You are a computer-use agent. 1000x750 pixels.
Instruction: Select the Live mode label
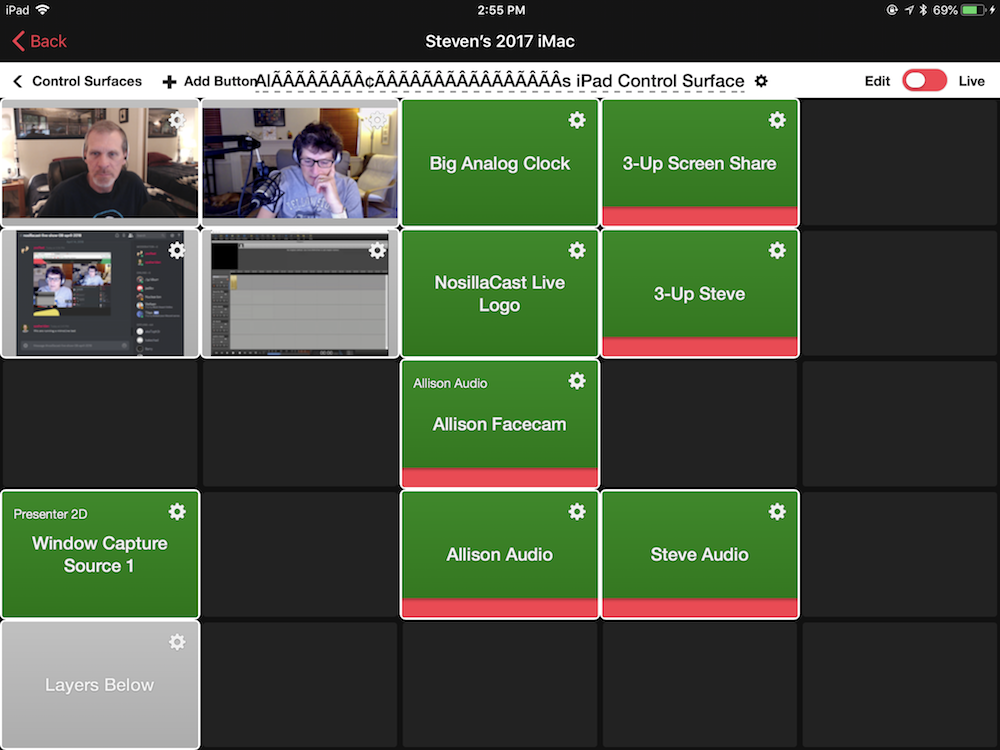(971, 81)
